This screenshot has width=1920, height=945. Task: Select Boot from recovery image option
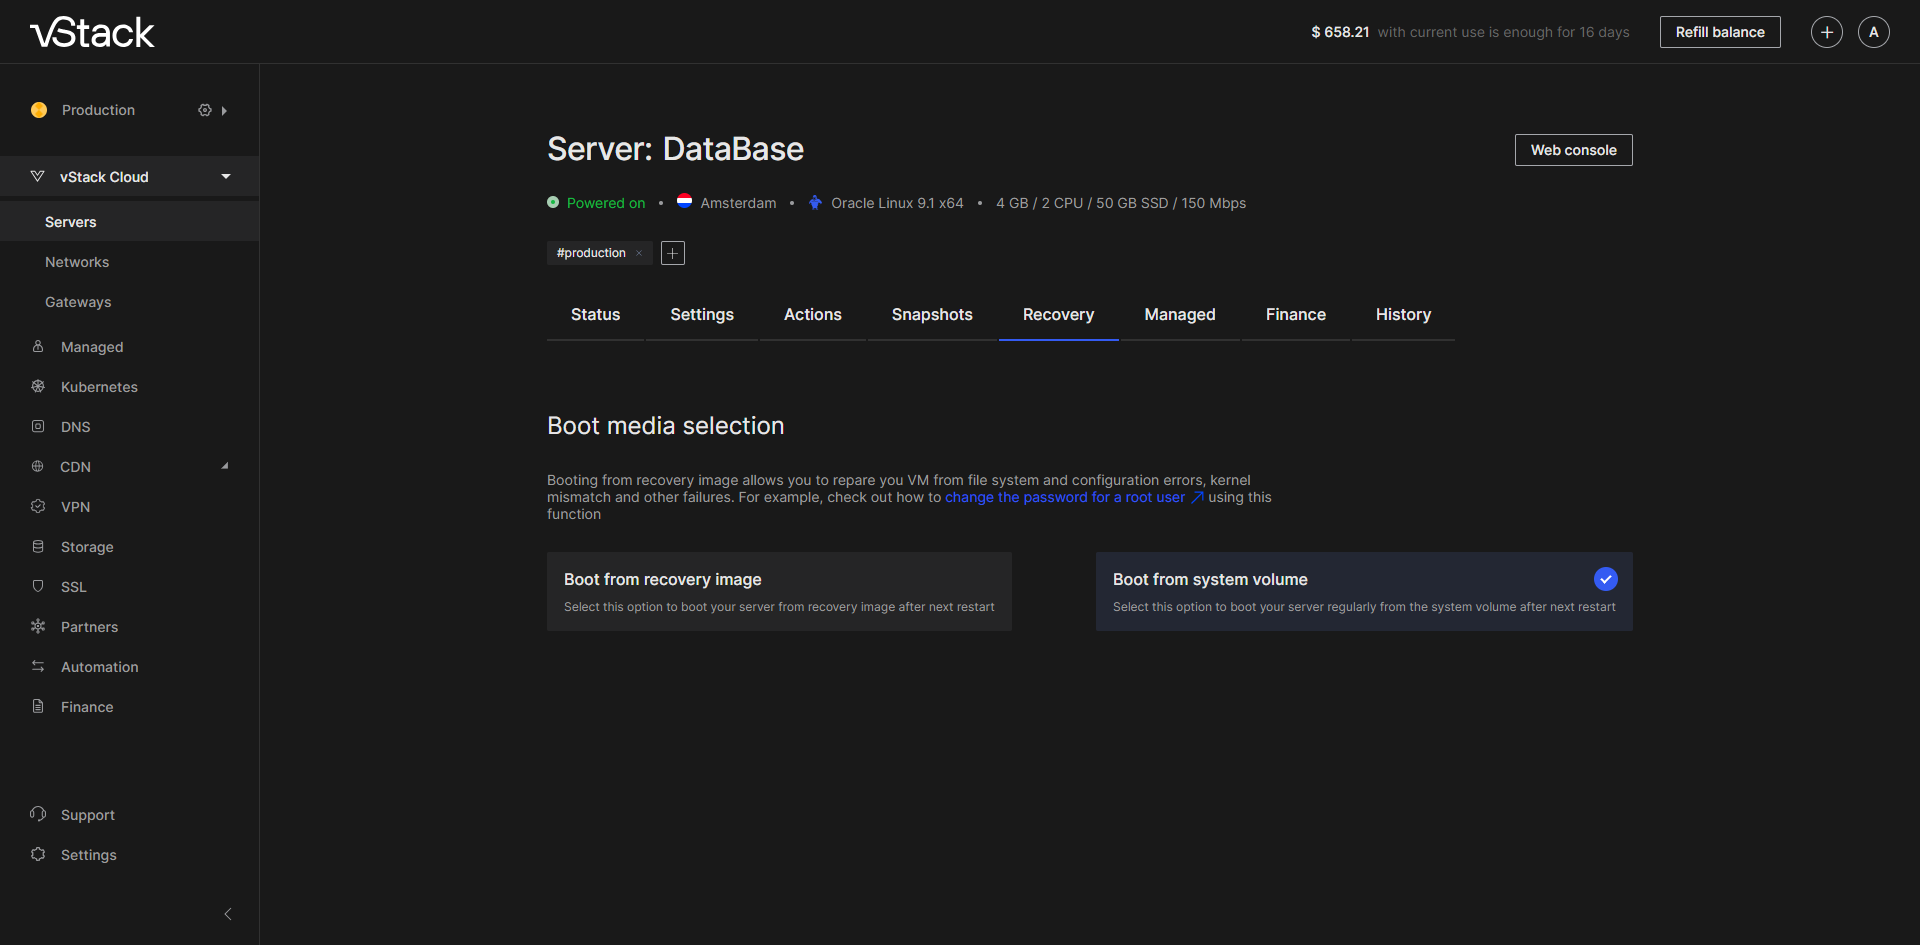pos(779,591)
